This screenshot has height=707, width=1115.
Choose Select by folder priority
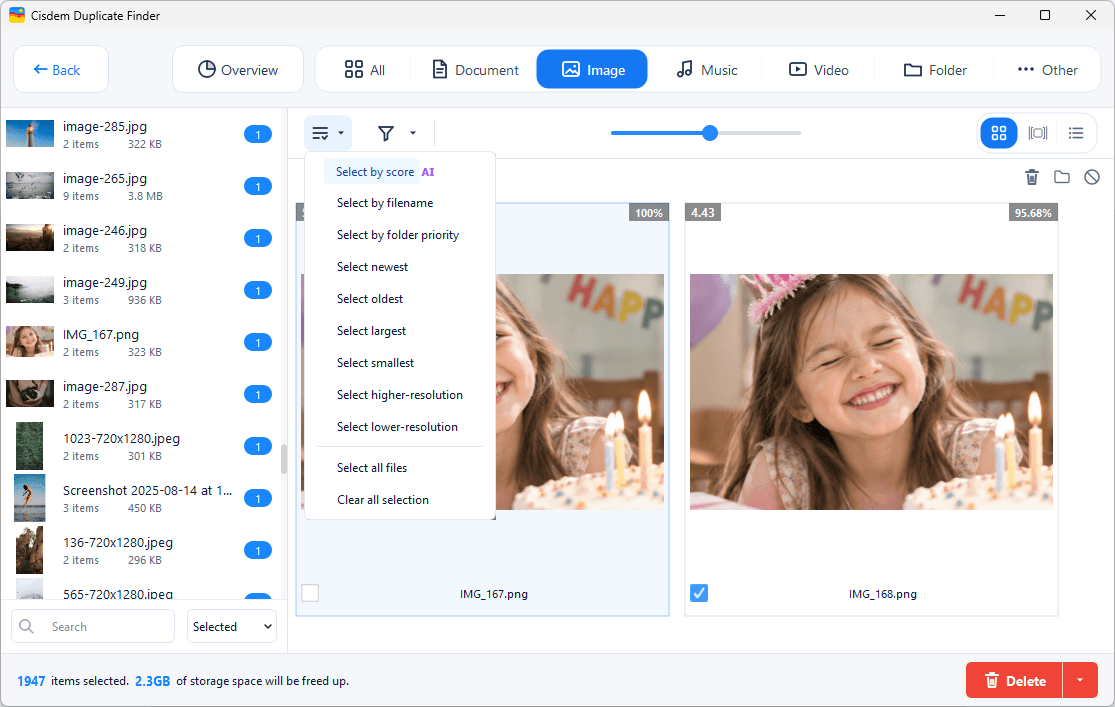(398, 235)
